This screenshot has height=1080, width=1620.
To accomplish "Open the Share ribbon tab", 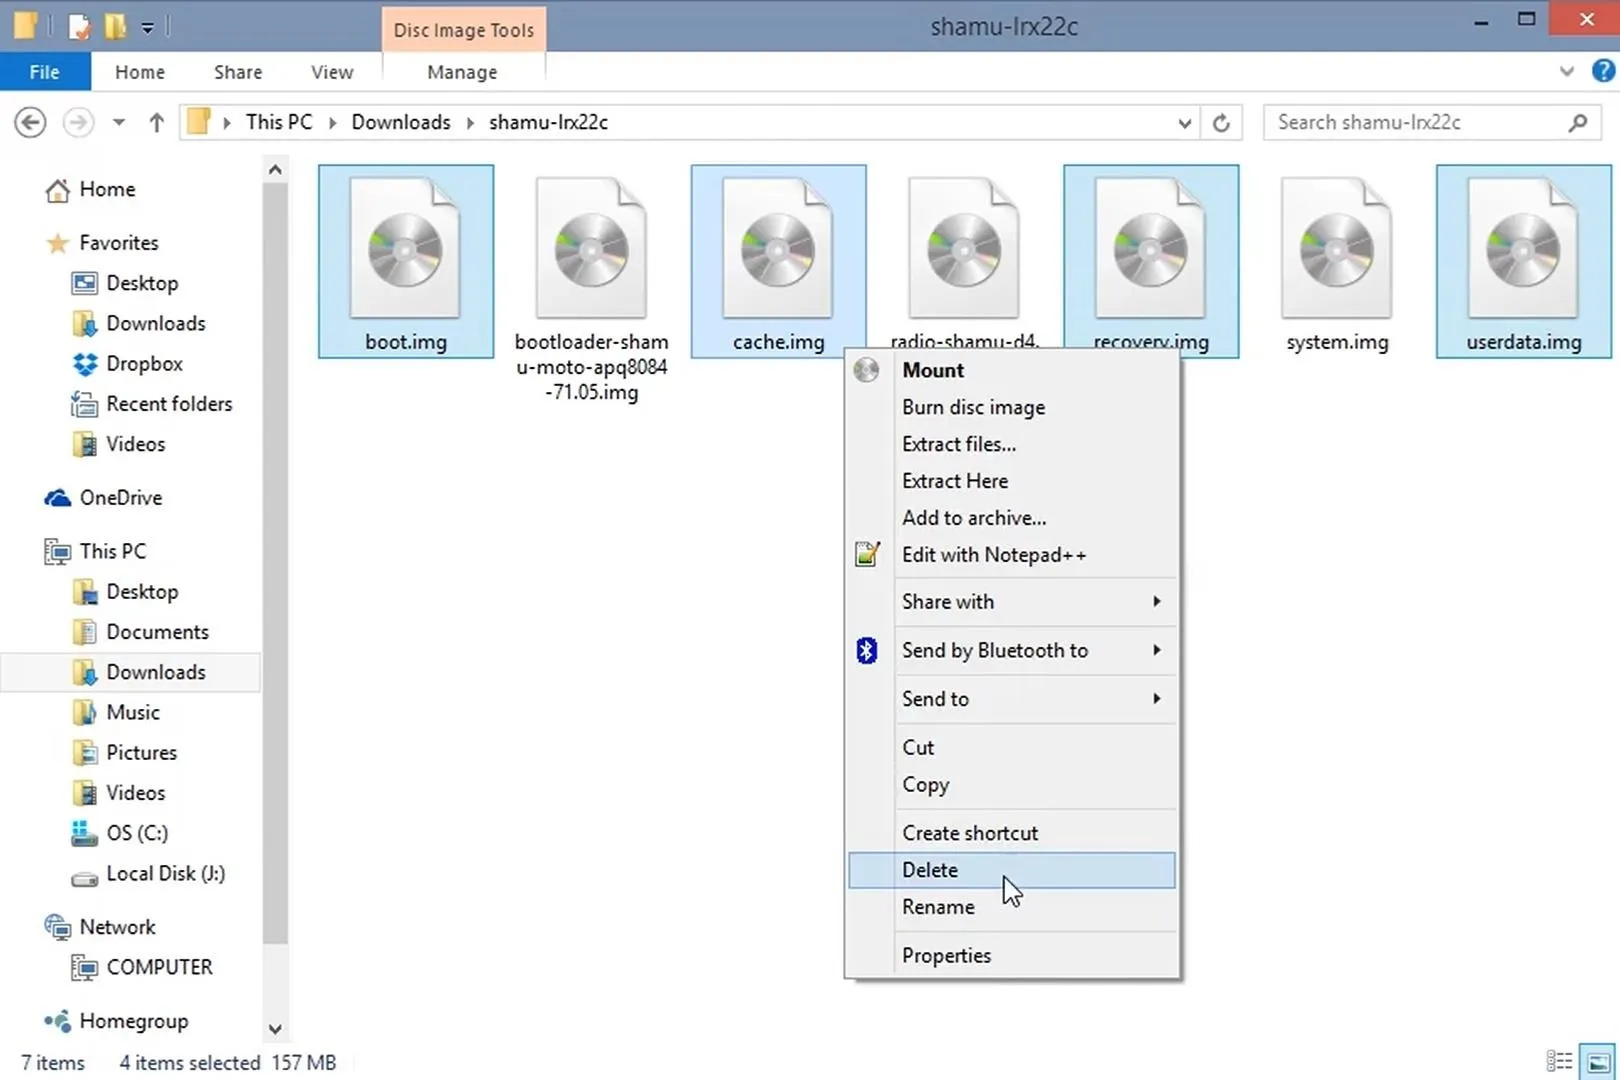I will coord(238,72).
